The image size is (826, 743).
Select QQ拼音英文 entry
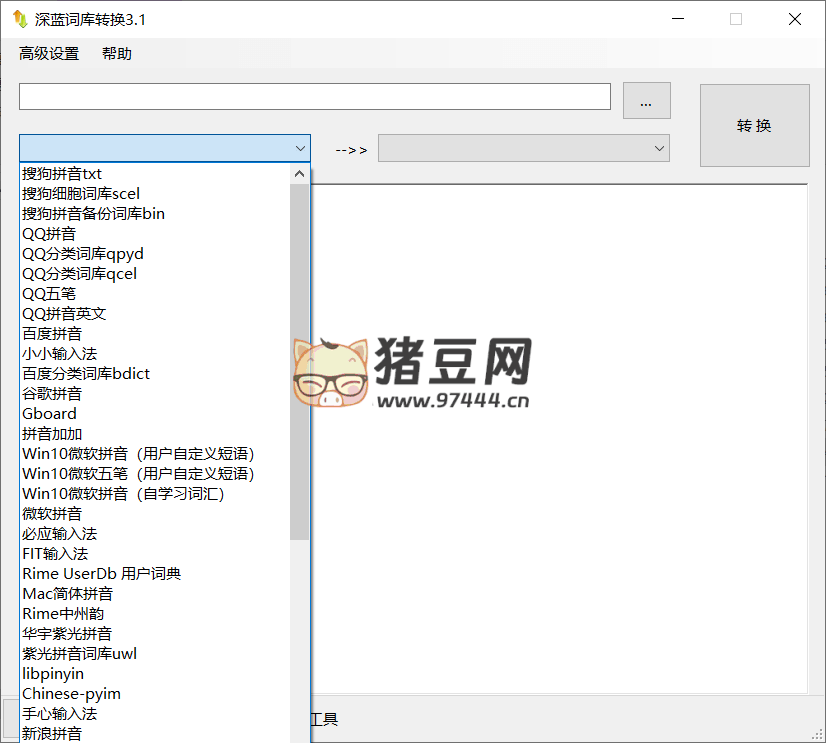point(155,314)
